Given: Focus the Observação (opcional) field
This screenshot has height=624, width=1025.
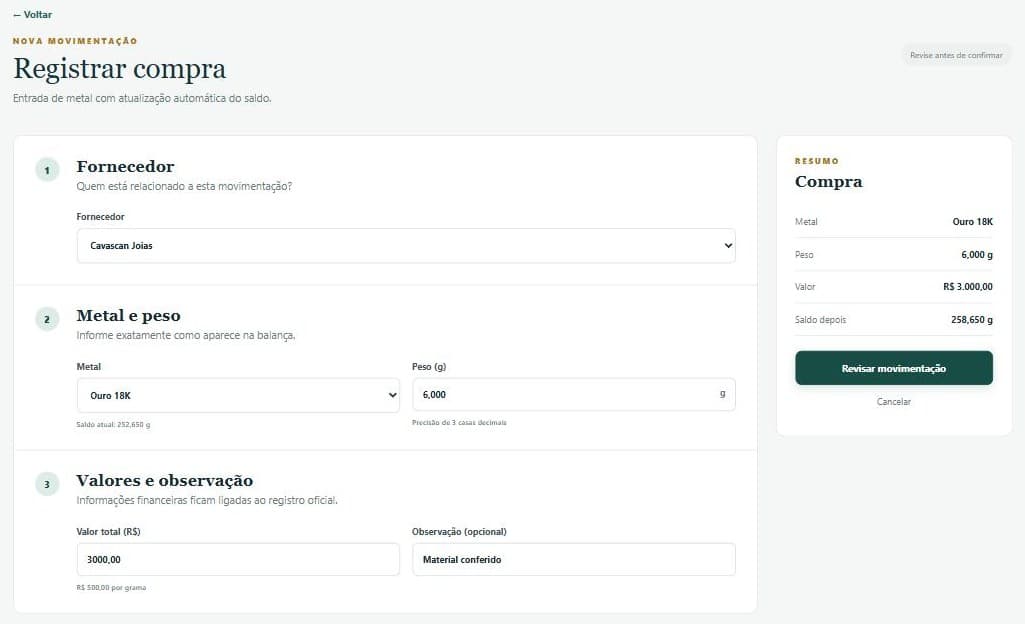Looking at the screenshot, I should pyautogui.click(x=573, y=559).
